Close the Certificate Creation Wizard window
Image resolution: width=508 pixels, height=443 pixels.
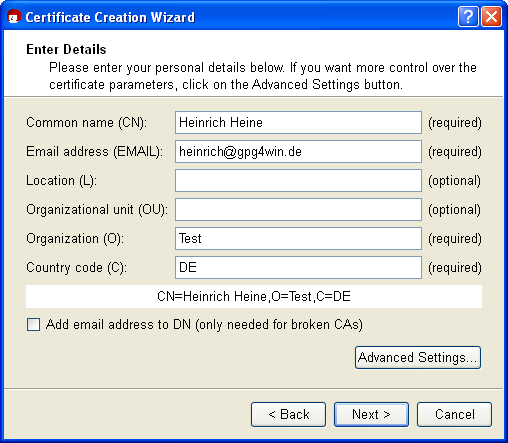491,16
